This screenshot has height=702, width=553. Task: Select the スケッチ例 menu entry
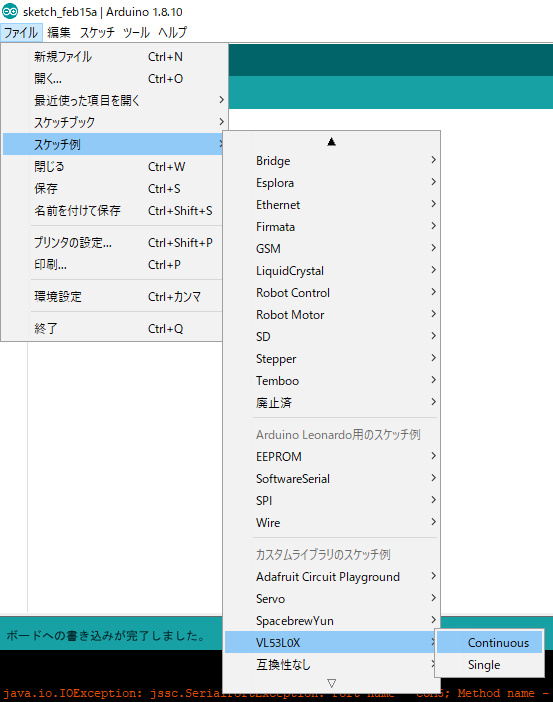pos(112,145)
